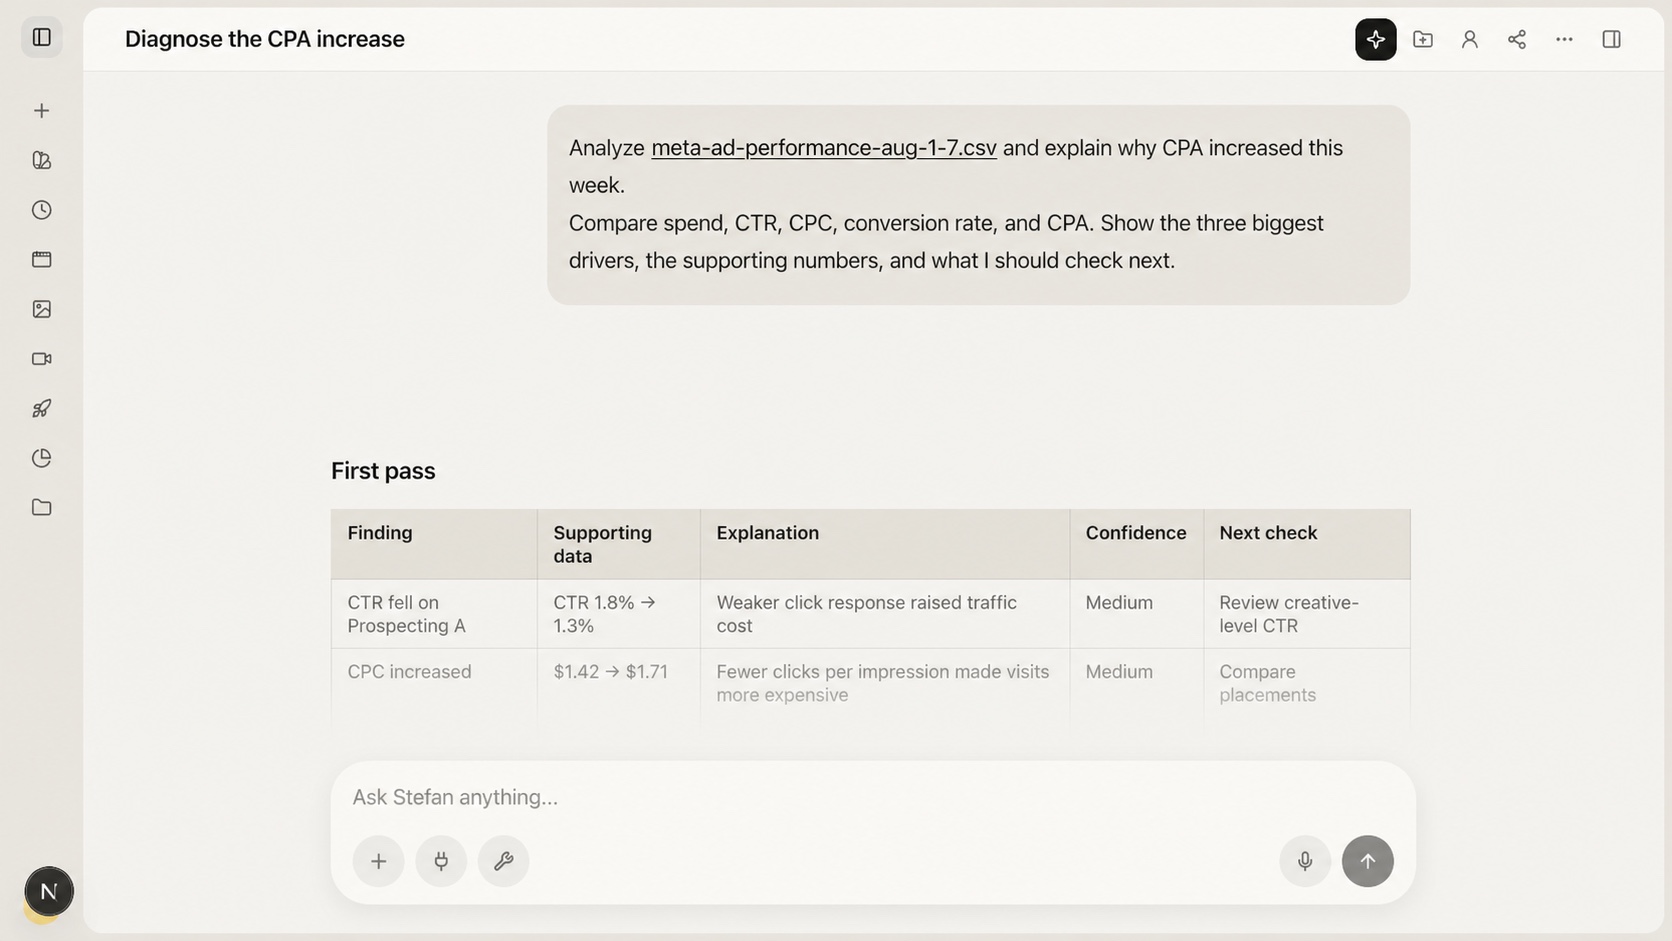This screenshot has height=941, width=1672.
Task: Open the person profile icon in header
Action: click(1470, 39)
